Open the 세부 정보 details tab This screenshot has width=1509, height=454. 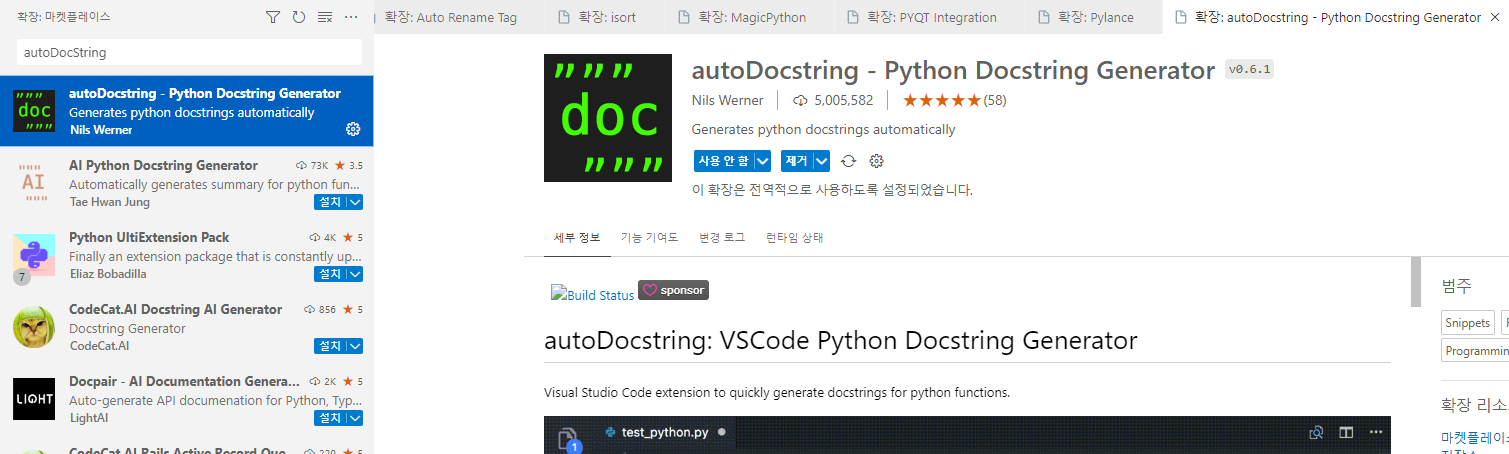pos(577,238)
